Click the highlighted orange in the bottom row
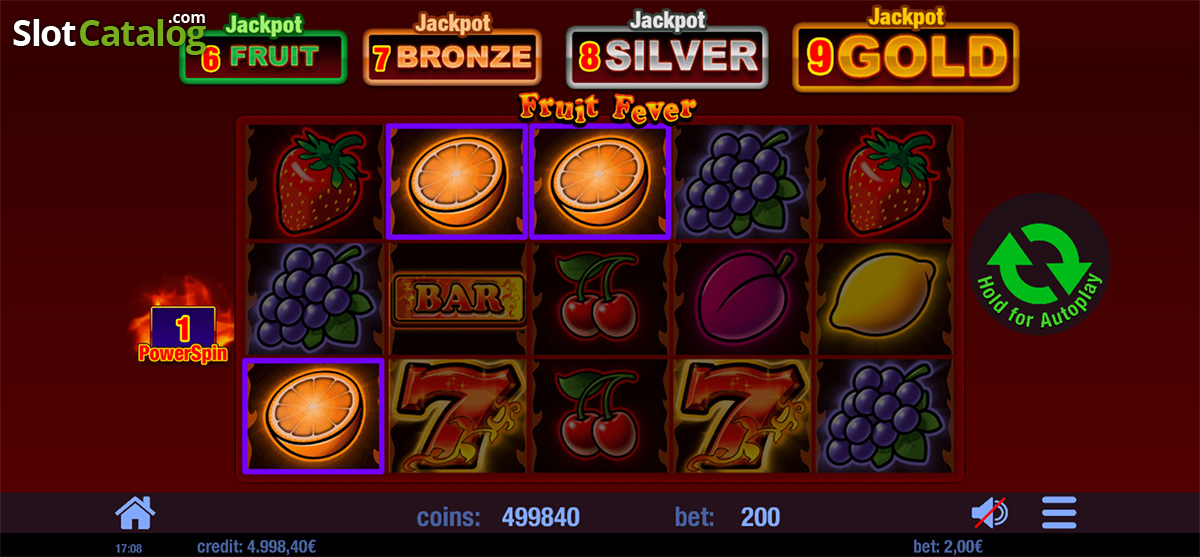The width and height of the screenshot is (1200, 557). tap(314, 415)
